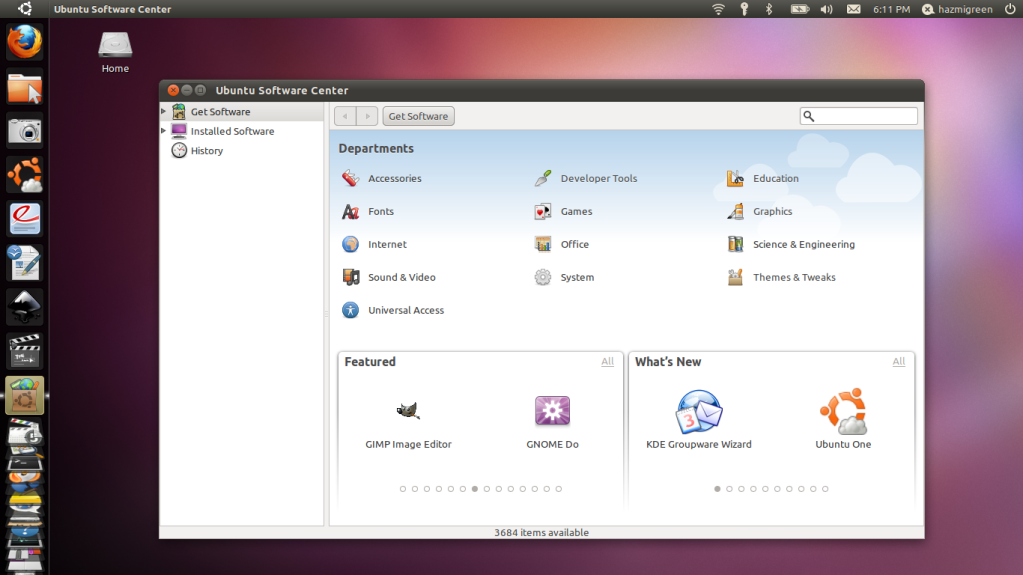Open Ubuntu One from the launcher
1023x575 pixels.
pyautogui.click(x=25, y=175)
